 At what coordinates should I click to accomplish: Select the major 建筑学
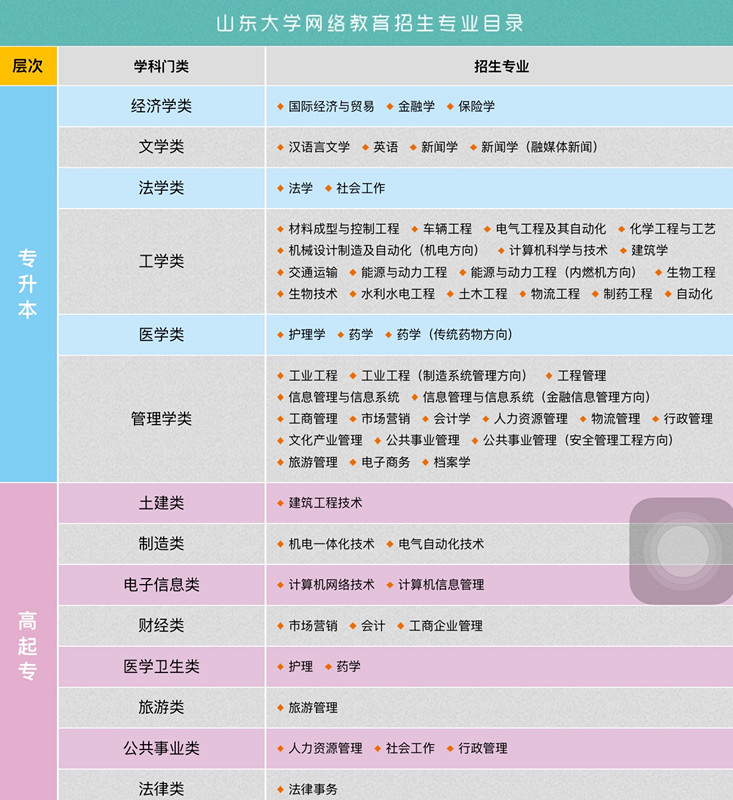click(649, 250)
